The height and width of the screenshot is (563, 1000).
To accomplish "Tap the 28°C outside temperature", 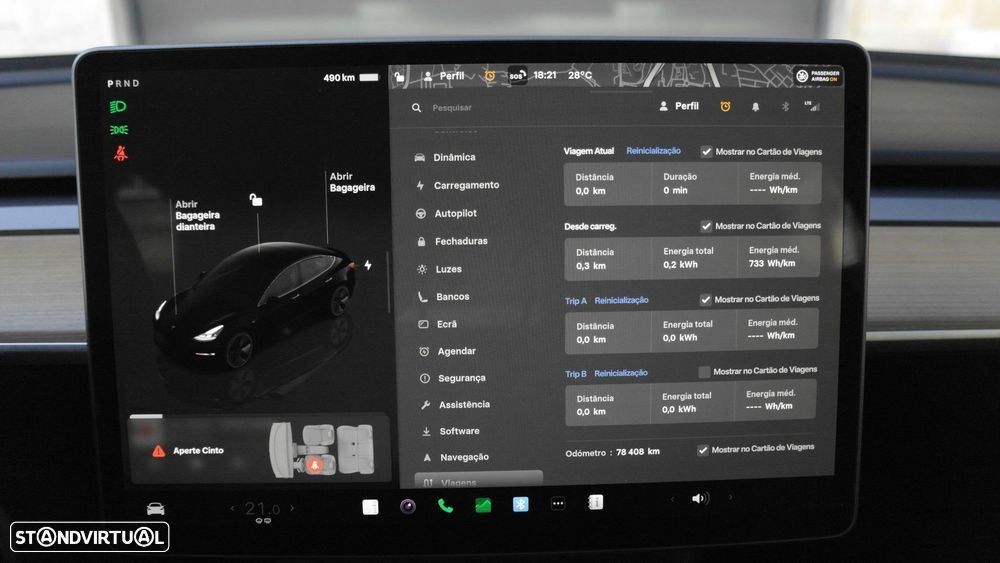I will [x=580, y=75].
